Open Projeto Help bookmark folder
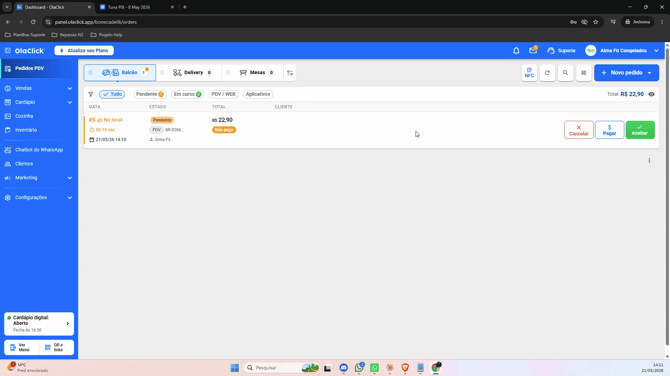 (106, 35)
